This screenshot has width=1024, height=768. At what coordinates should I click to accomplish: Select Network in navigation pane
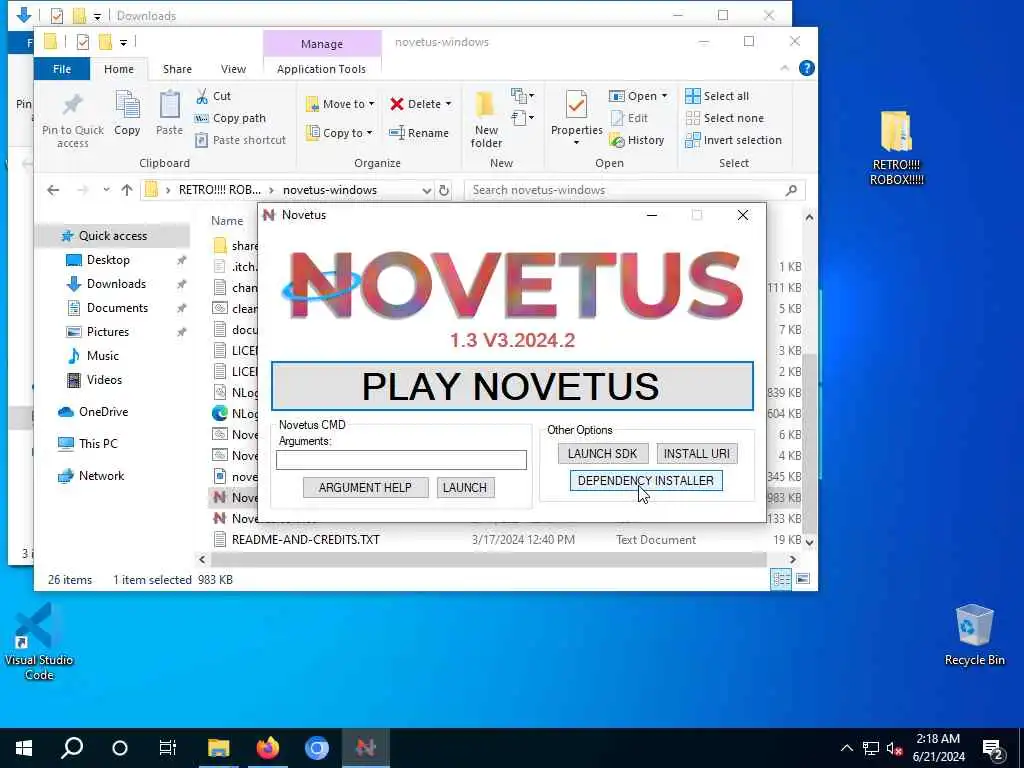coord(91,476)
